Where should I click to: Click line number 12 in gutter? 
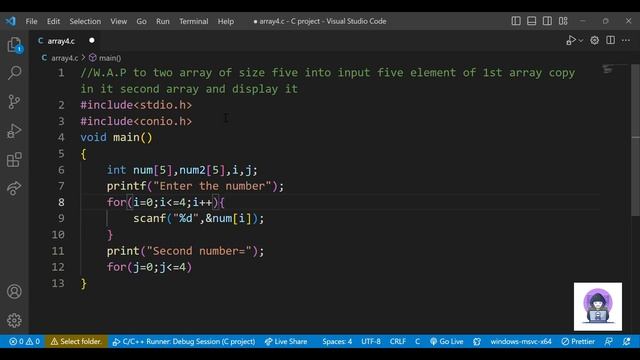(x=58, y=267)
